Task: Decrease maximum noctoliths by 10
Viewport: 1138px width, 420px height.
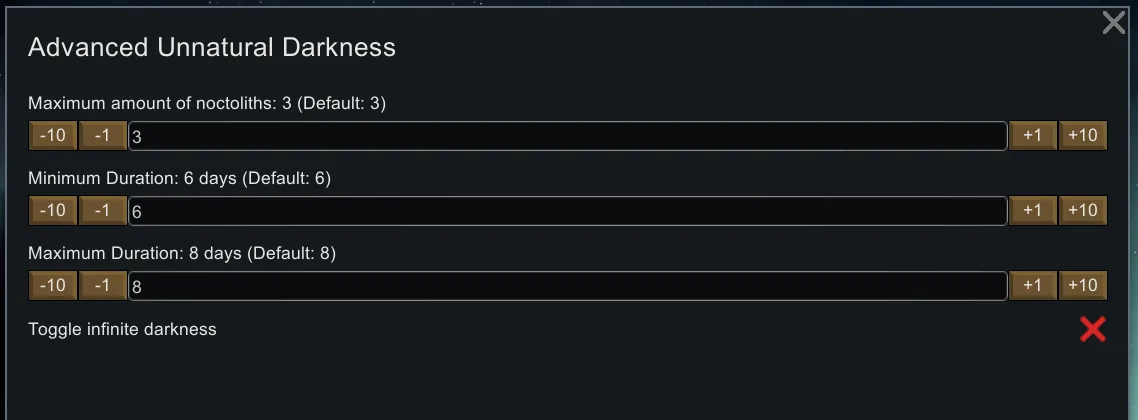Action: (x=53, y=135)
